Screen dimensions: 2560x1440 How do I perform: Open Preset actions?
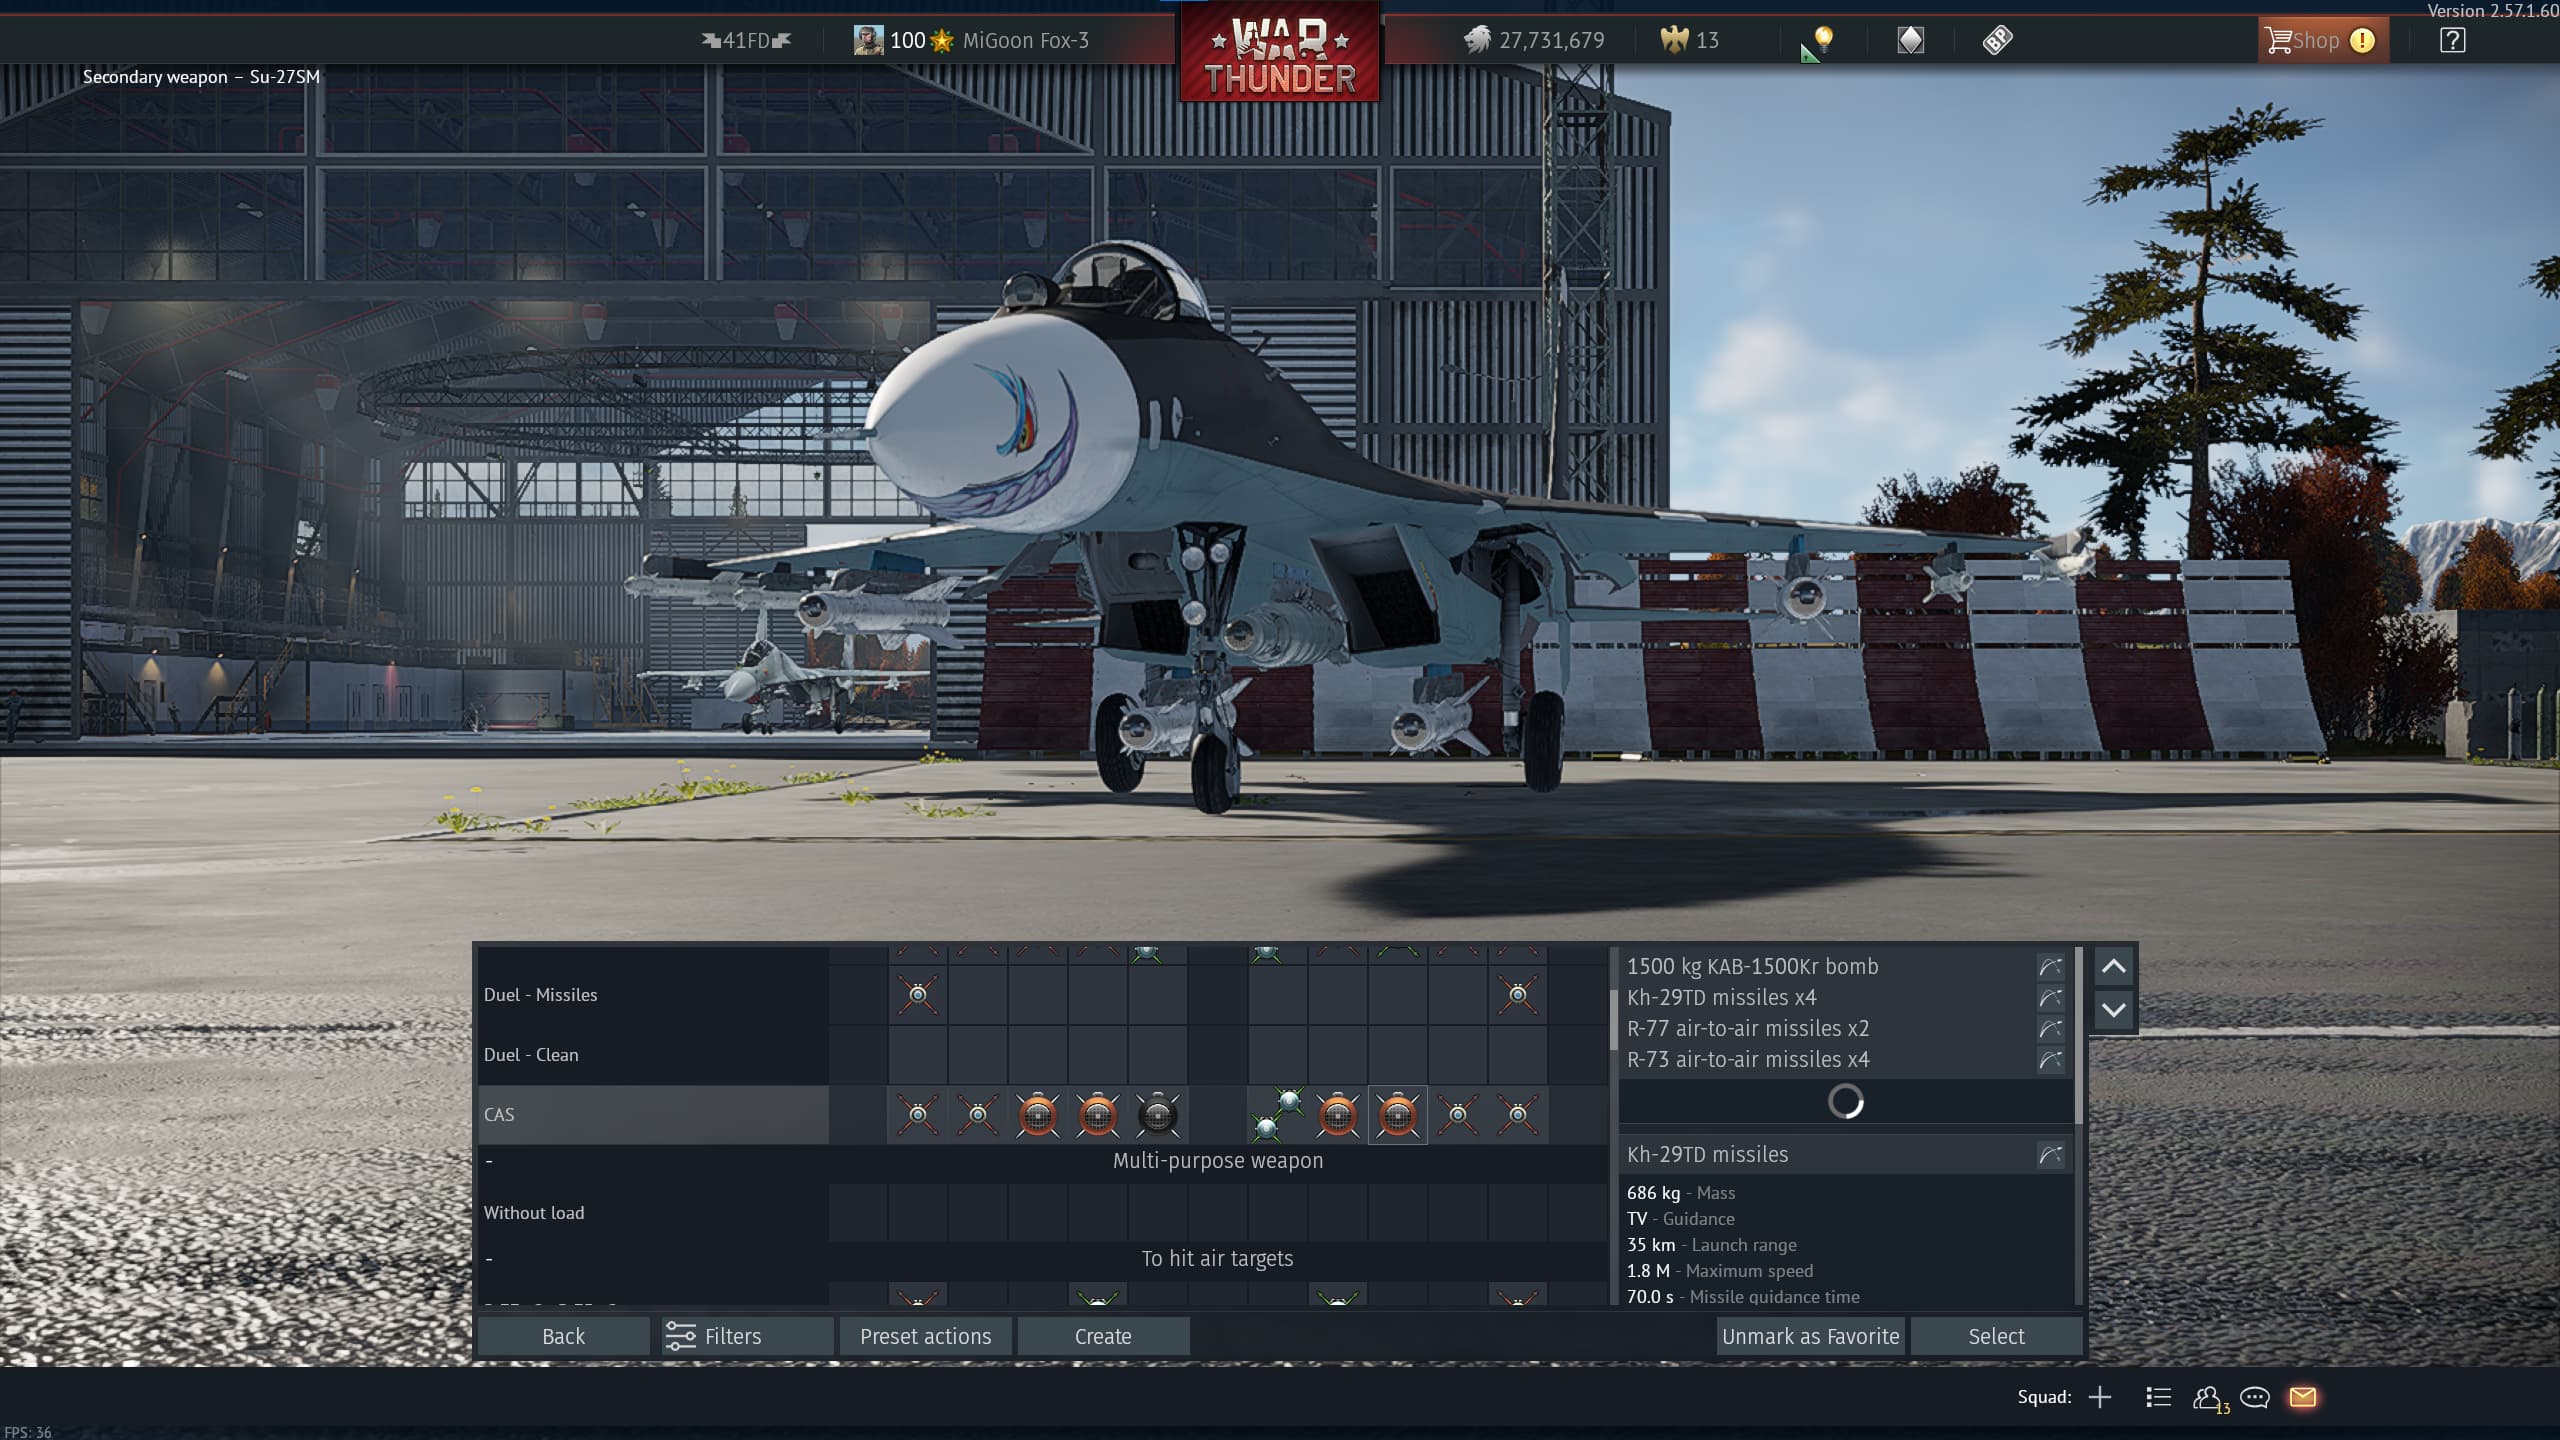(x=925, y=1336)
